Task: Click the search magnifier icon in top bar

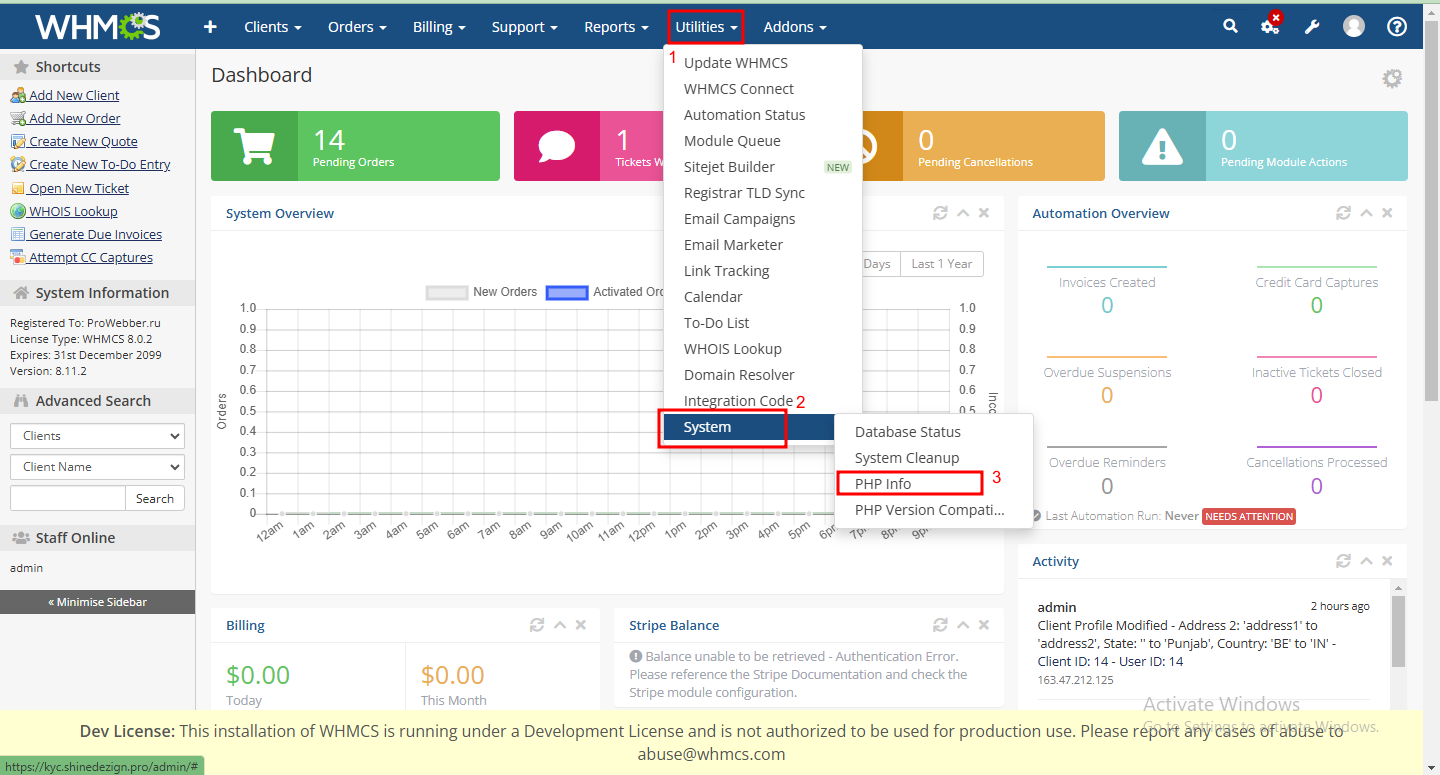Action: coord(1230,27)
